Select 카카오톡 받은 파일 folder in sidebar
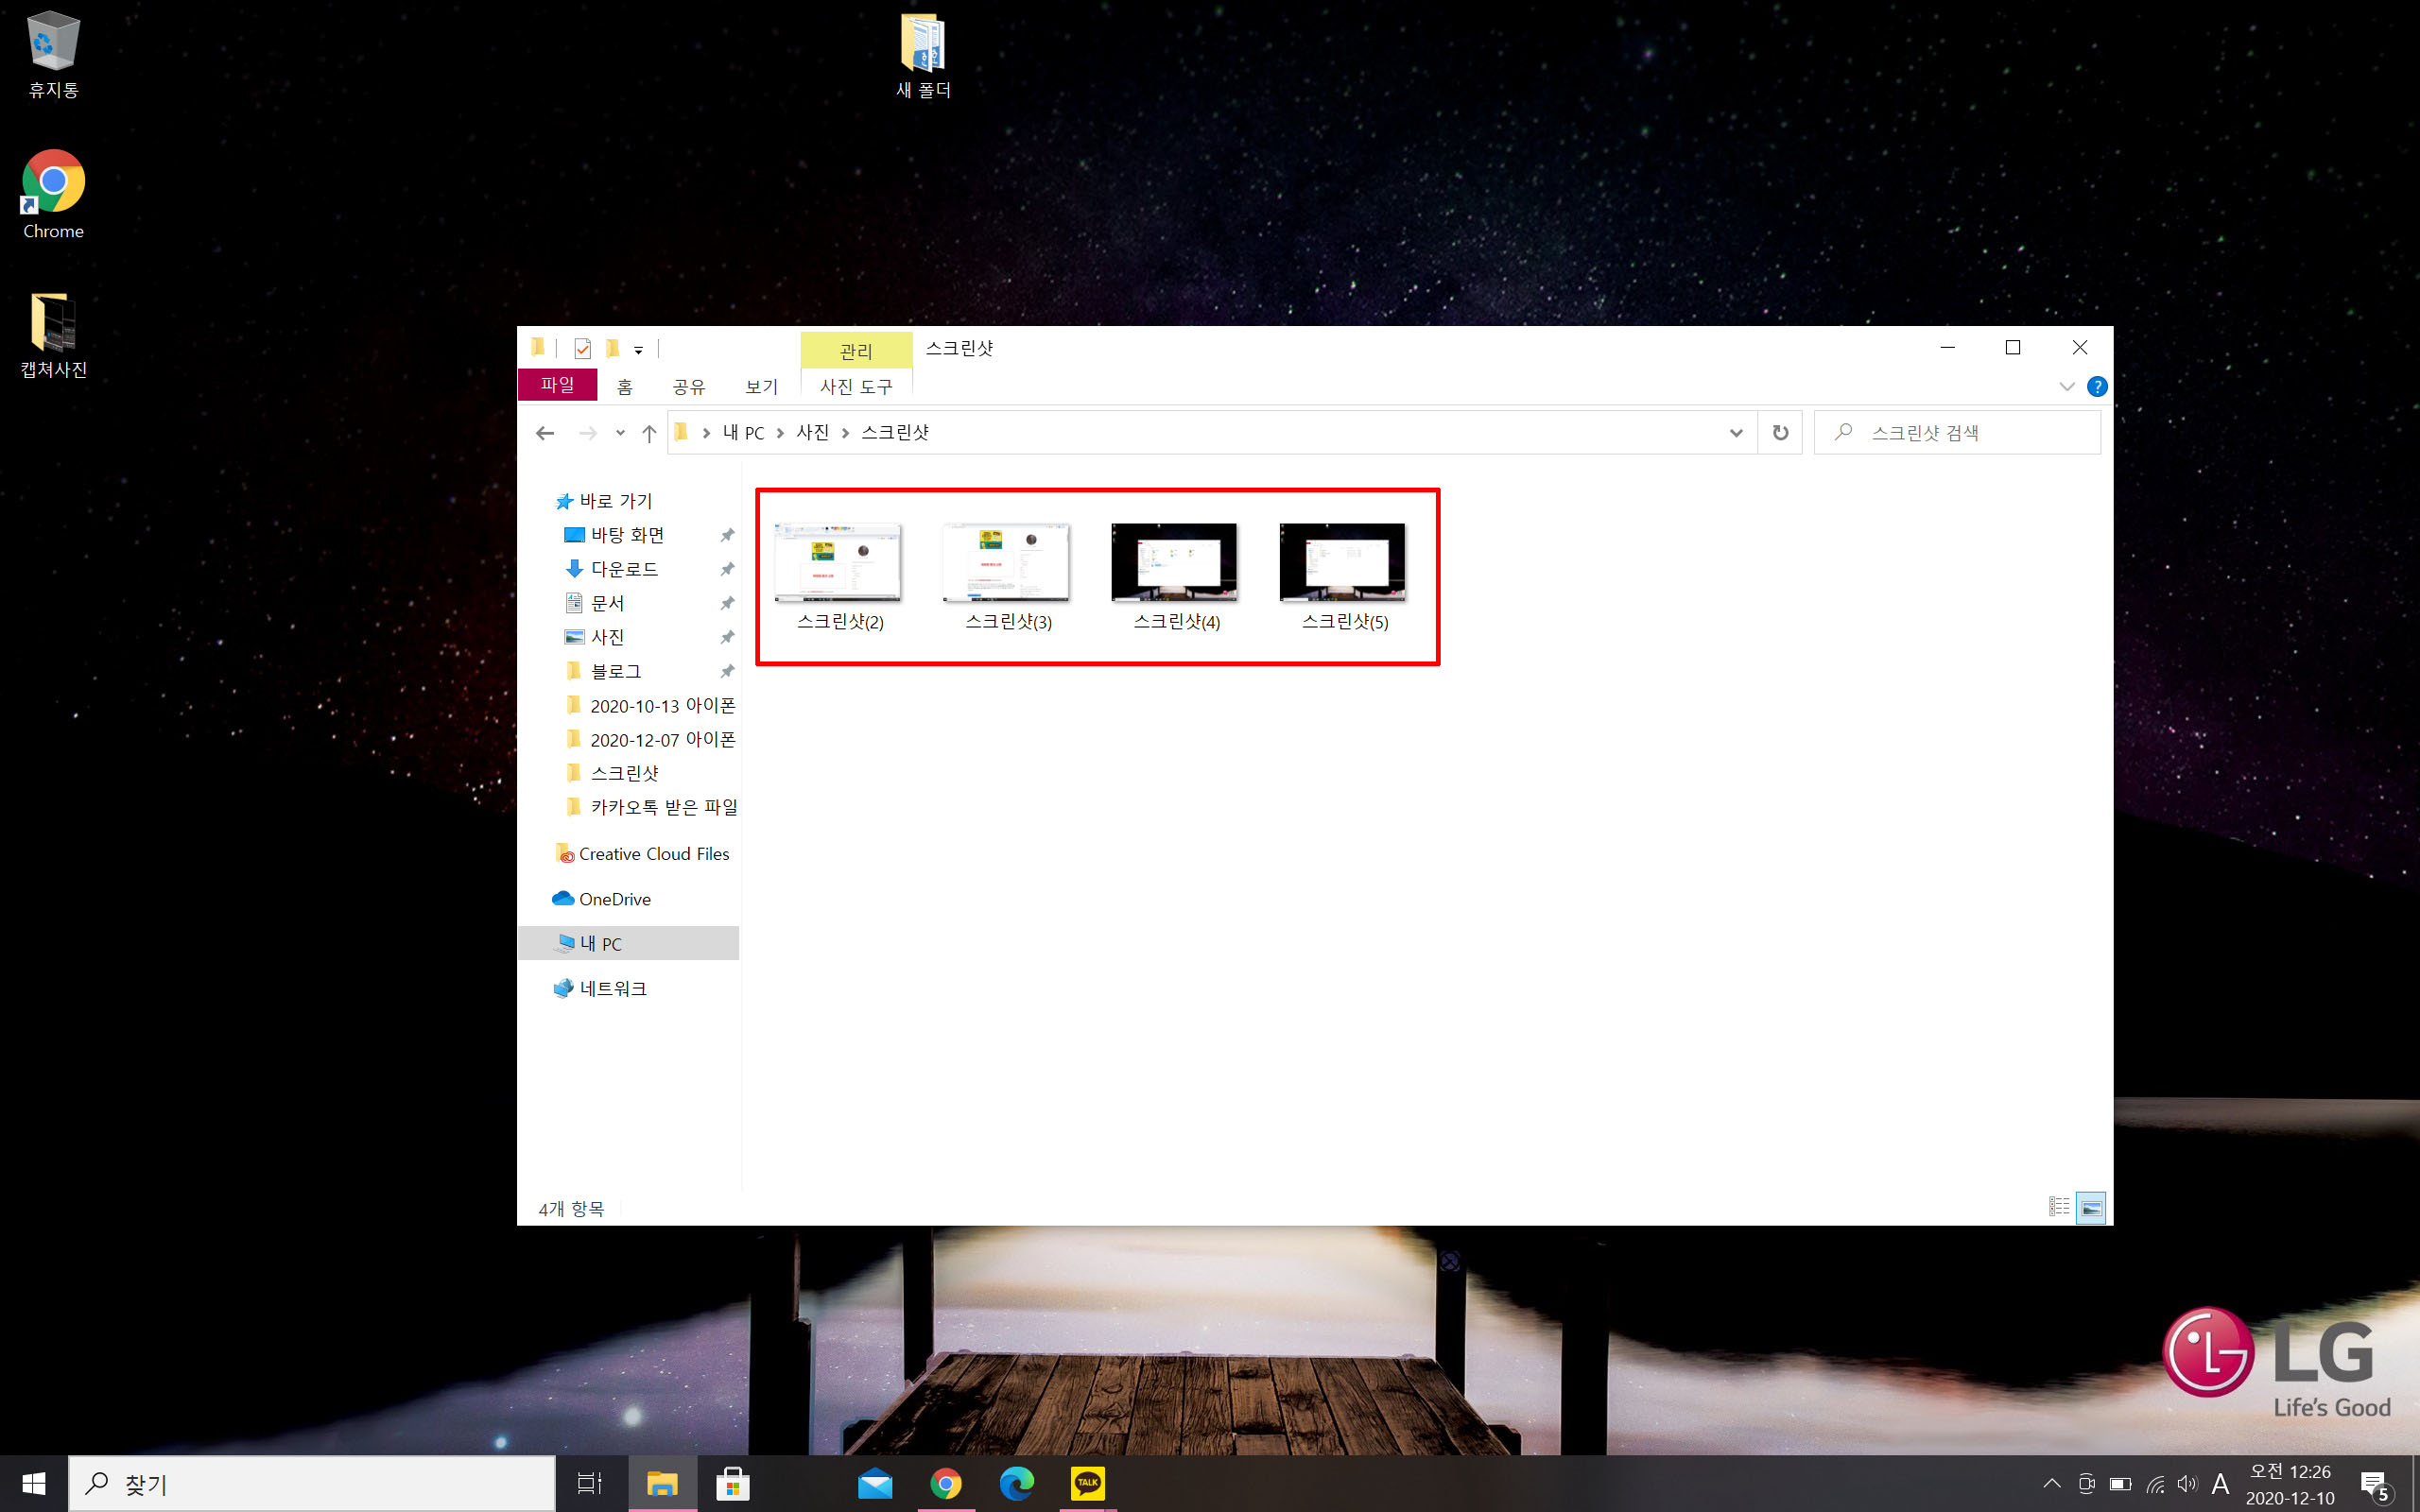This screenshot has width=2420, height=1512. click(663, 807)
